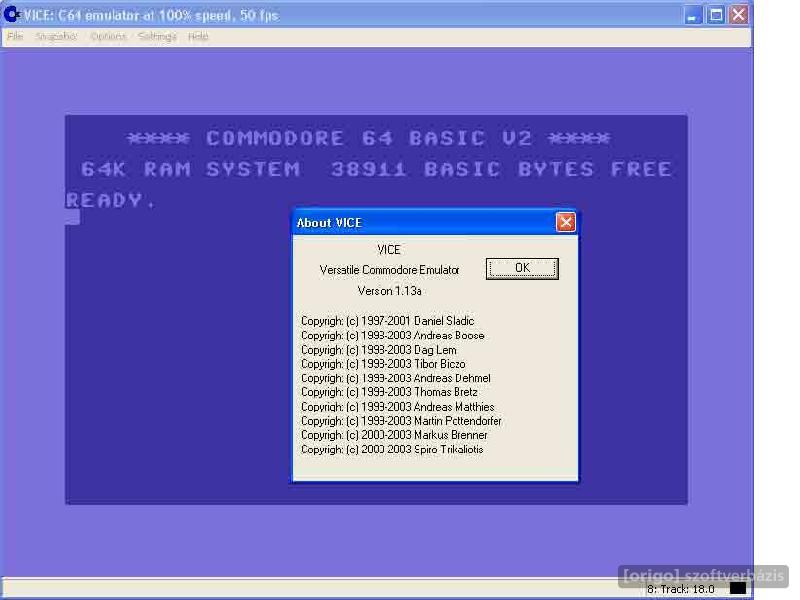The image size is (800, 600).
Task: Select the Andreas Matthies copyright line
Action: [x=397, y=407]
